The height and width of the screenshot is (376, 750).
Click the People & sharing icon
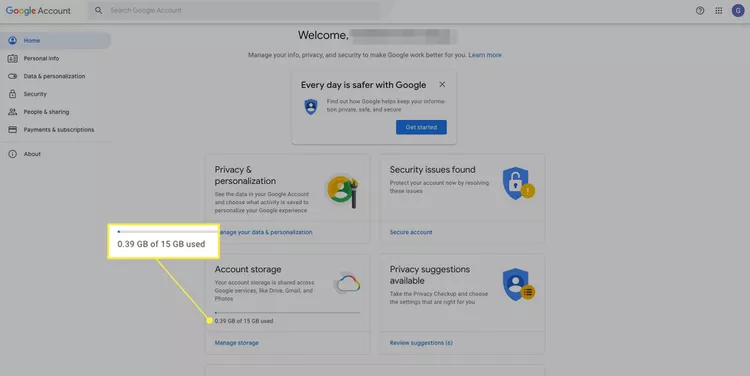point(12,112)
